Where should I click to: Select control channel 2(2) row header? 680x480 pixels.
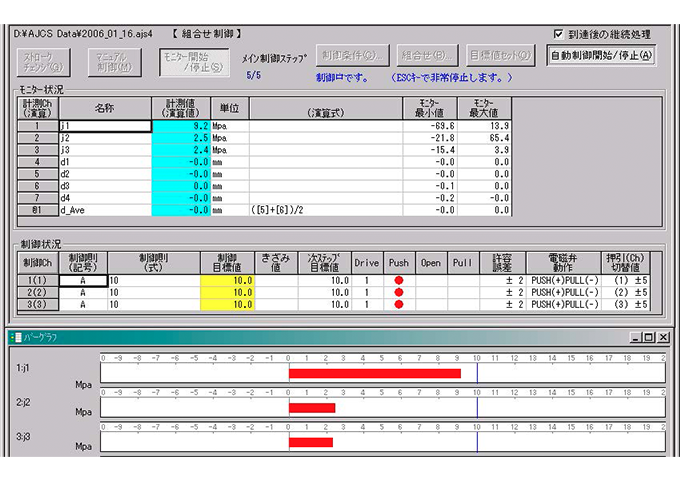(x=38, y=293)
